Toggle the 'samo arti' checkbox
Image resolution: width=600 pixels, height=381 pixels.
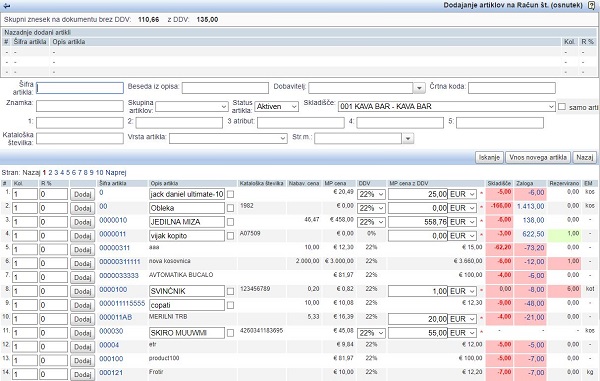562,107
